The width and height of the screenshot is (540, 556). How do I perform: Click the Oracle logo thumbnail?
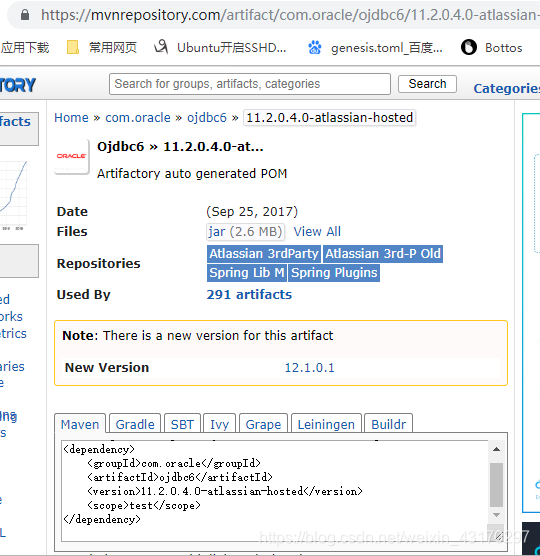tap(72, 156)
